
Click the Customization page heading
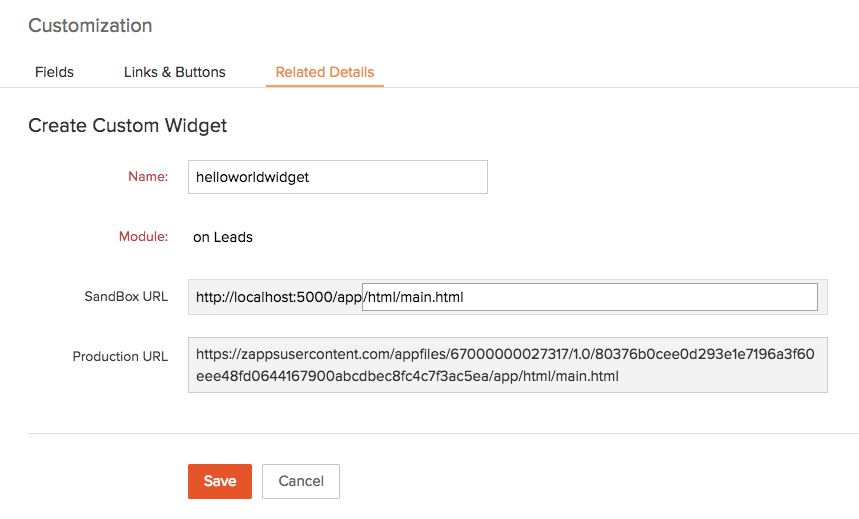click(90, 25)
